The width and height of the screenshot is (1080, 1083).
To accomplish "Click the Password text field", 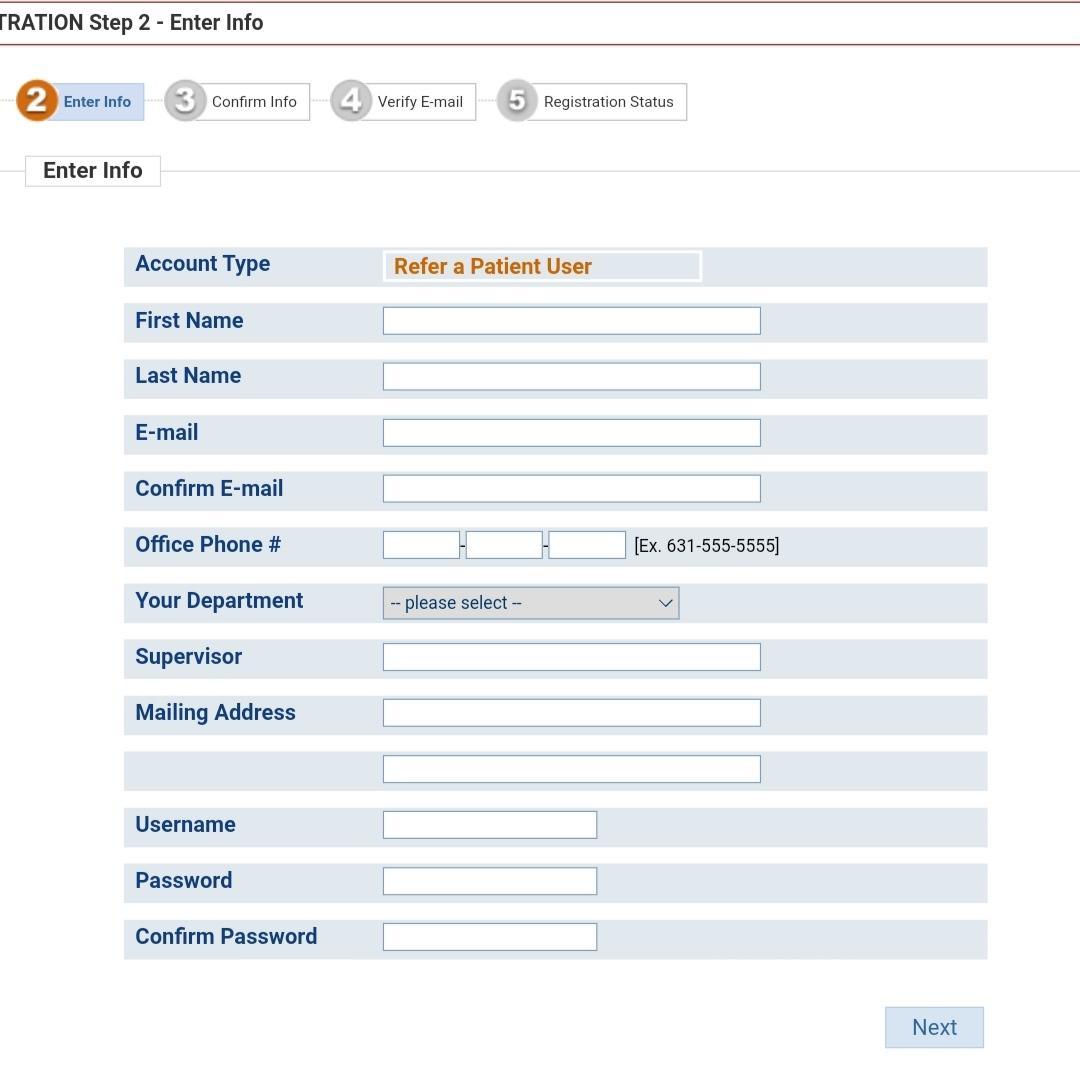I will (x=490, y=881).
